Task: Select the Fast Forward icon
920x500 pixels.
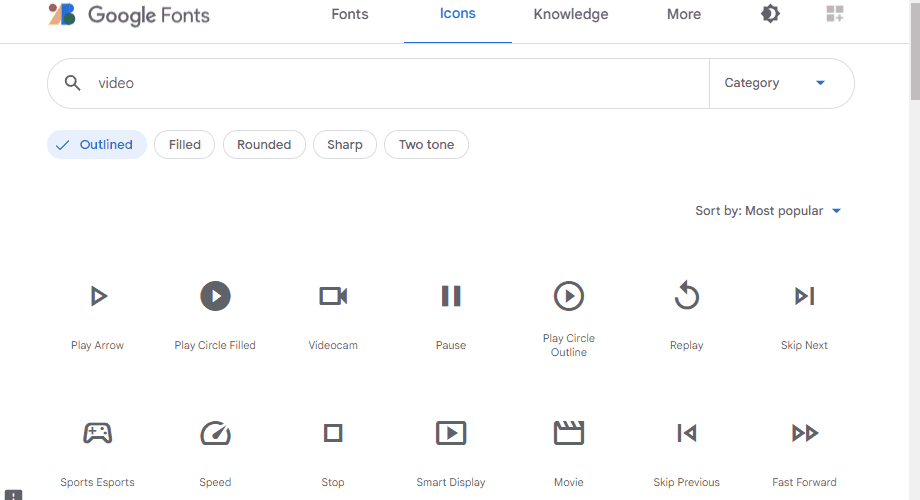Action: pos(804,433)
